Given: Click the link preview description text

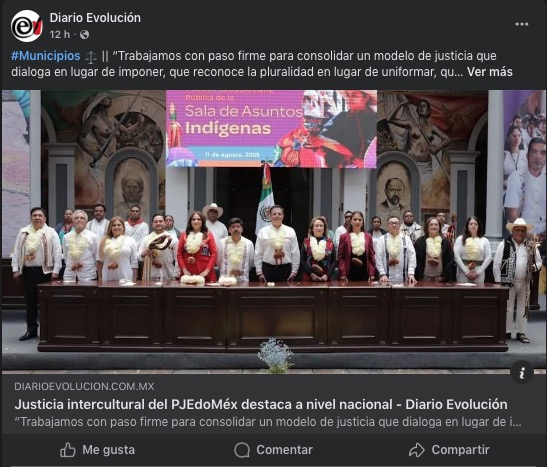Looking at the screenshot, I should (268, 422).
